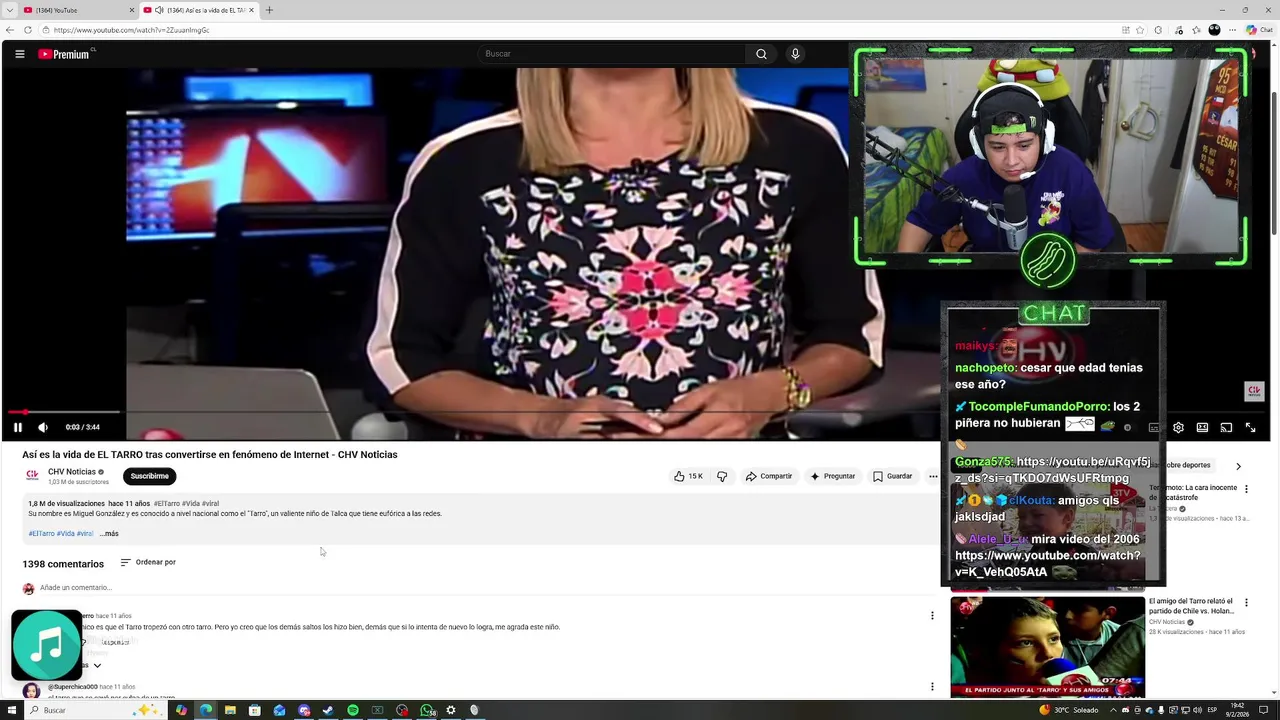Screen dimensions: 1280x720
Task: Click the music note overlay icon
Action: tap(46, 645)
